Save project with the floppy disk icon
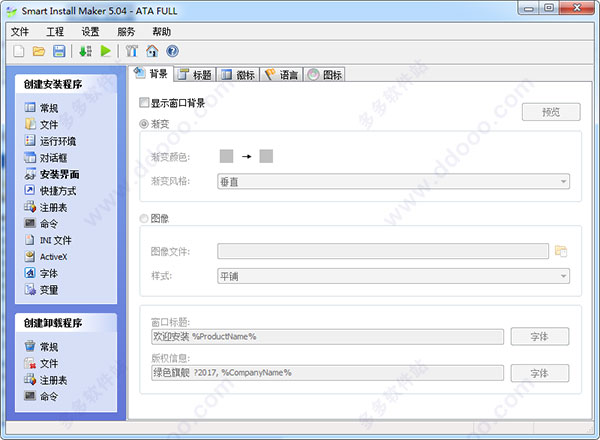 59,51
